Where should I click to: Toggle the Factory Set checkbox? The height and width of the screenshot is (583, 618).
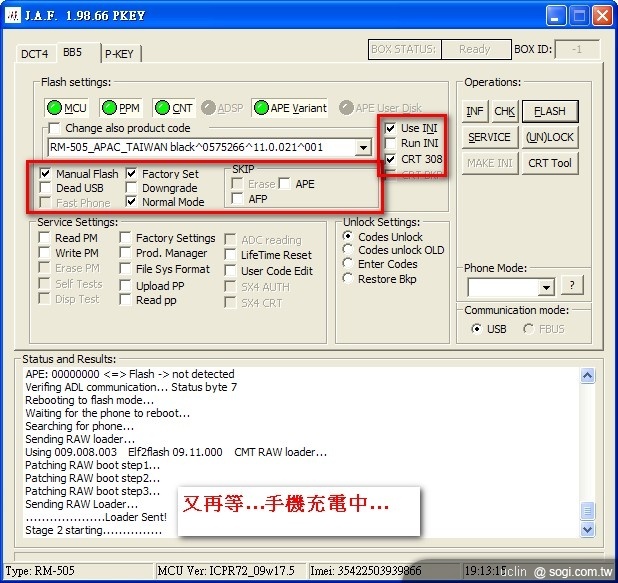pyautogui.click(x=131, y=173)
